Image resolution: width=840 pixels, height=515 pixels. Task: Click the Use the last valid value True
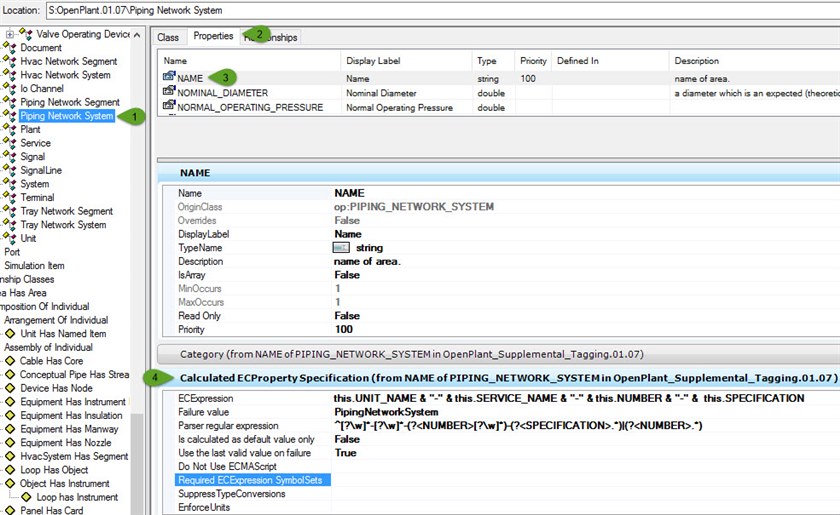pyautogui.click(x=346, y=453)
